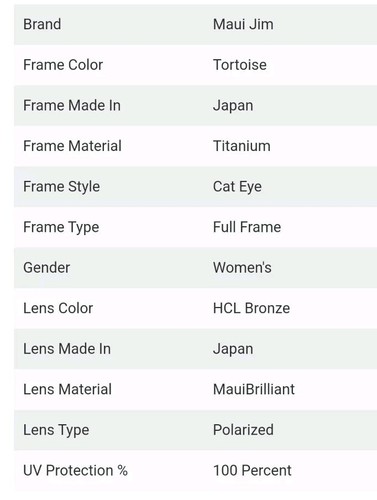Image resolution: width=377 pixels, height=500 pixels.
Task: Click the MauiBrilliant lens material value
Action: pos(254,389)
